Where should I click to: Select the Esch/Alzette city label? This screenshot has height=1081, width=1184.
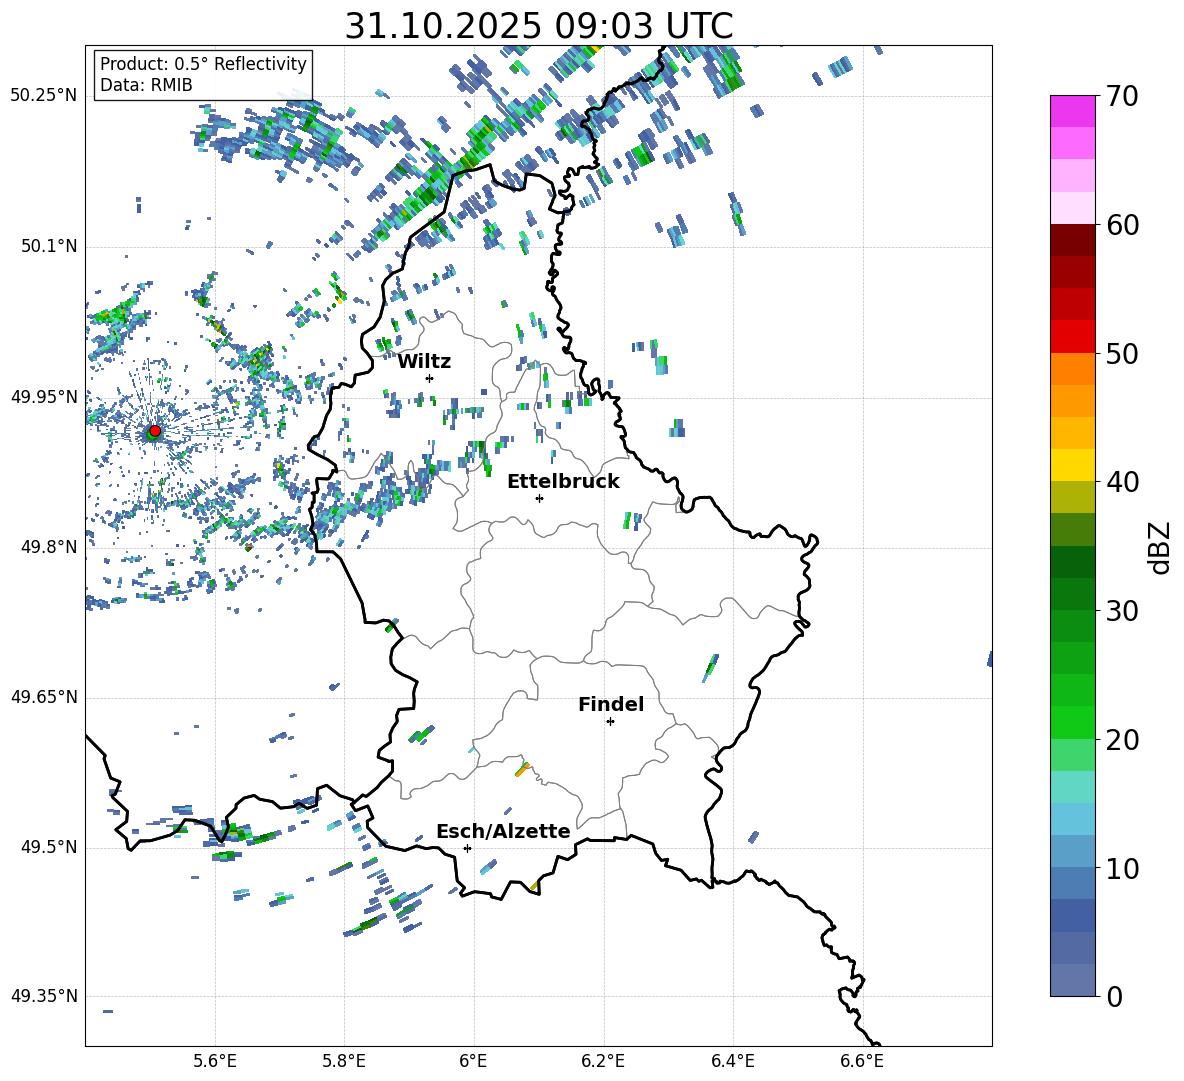click(503, 831)
